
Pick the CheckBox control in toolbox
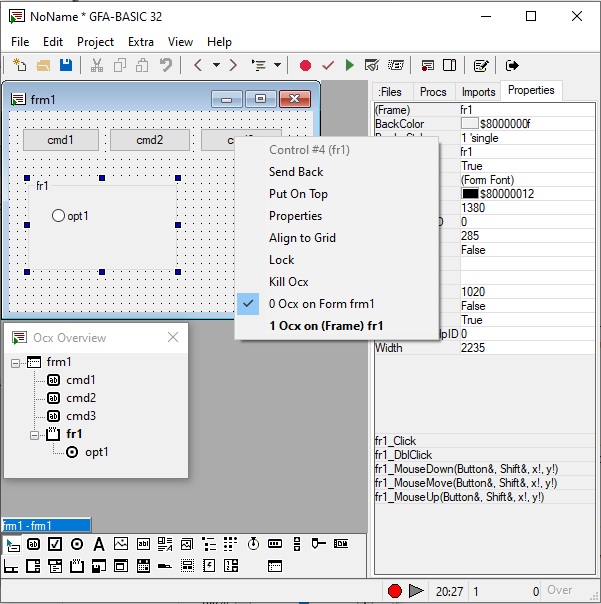tap(55, 544)
